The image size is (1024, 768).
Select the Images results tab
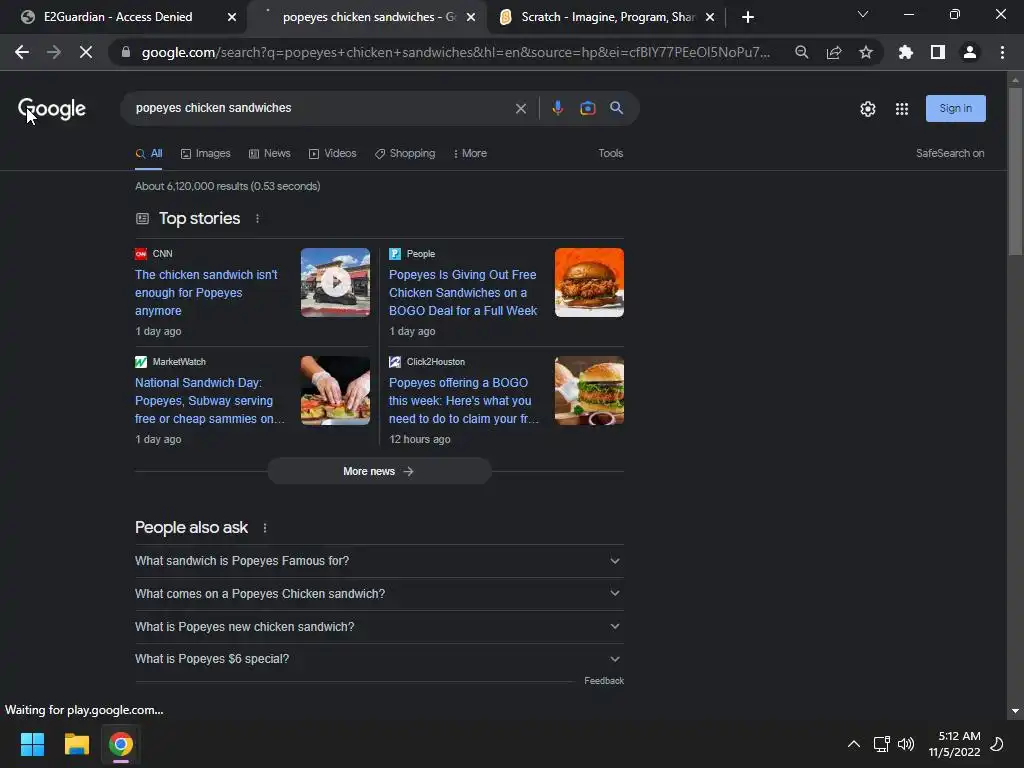206,153
